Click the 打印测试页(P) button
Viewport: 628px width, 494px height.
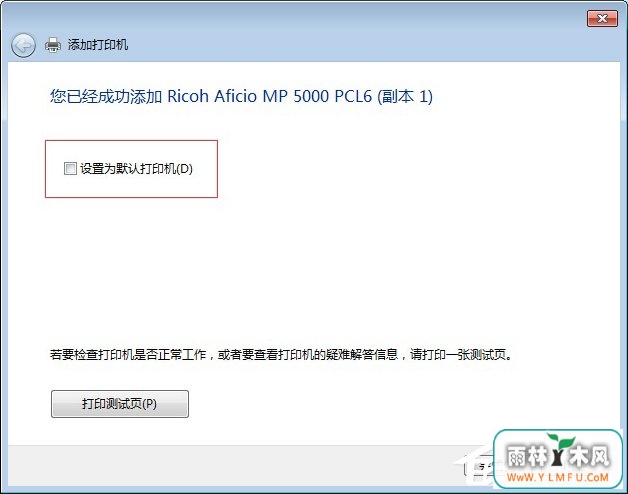pyautogui.click(x=120, y=404)
